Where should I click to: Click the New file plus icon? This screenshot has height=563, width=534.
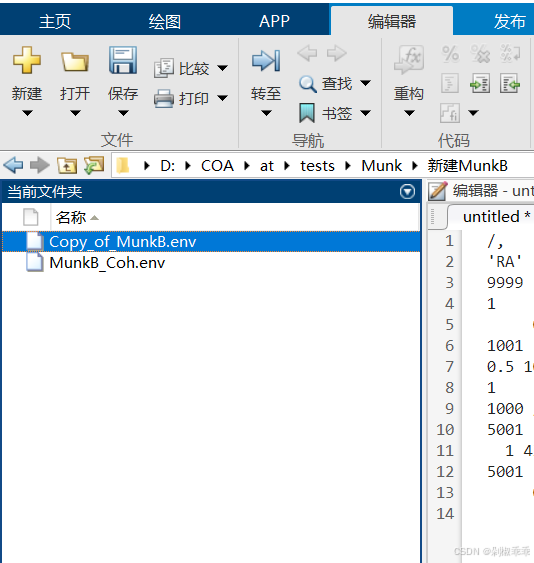coord(27,60)
